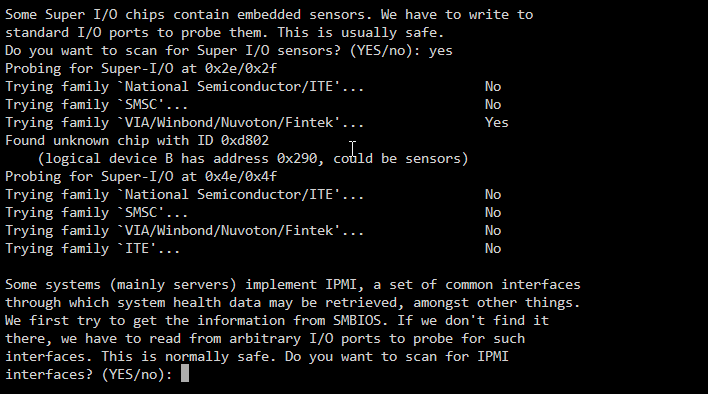Click the second 'VIA/Winbond/Nuvoton/Fintek' family text
The width and height of the screenshot is (708, 394).
click(228, 231)
